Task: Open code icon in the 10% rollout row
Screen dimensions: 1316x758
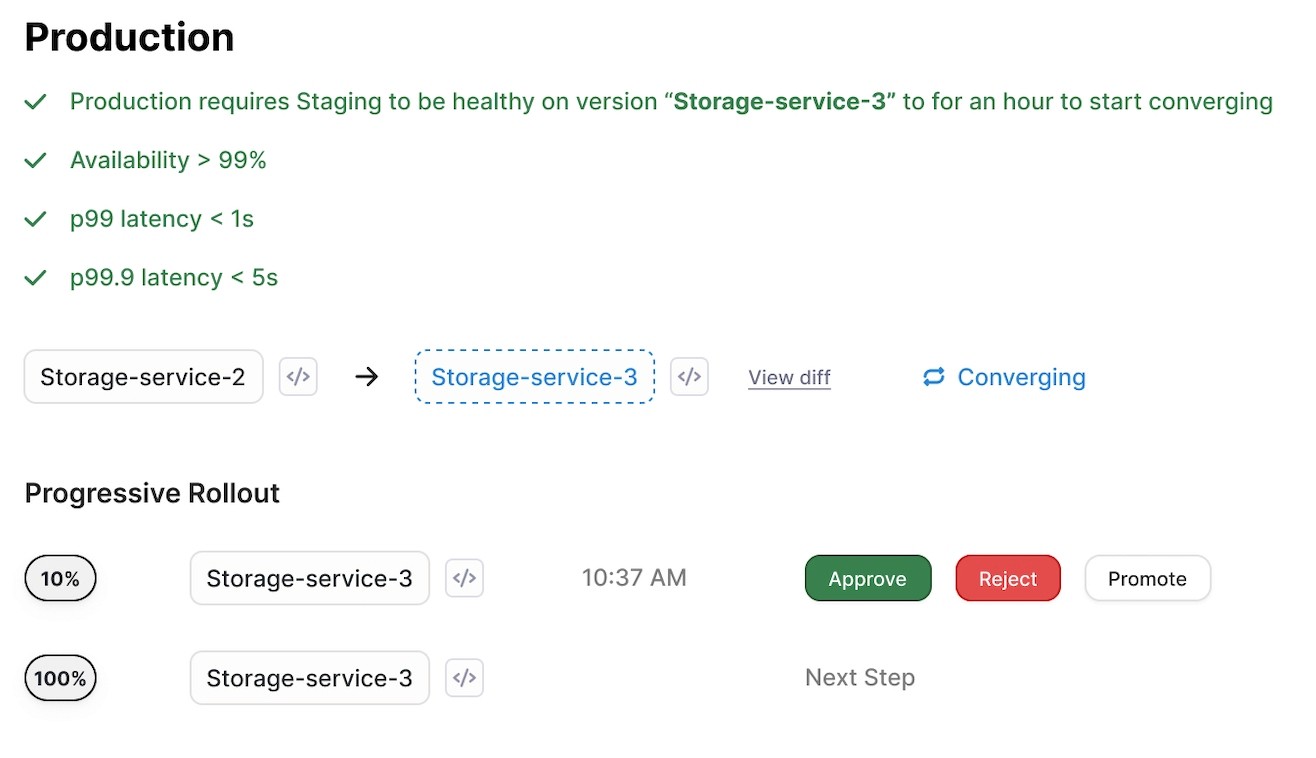Action: 464,578
